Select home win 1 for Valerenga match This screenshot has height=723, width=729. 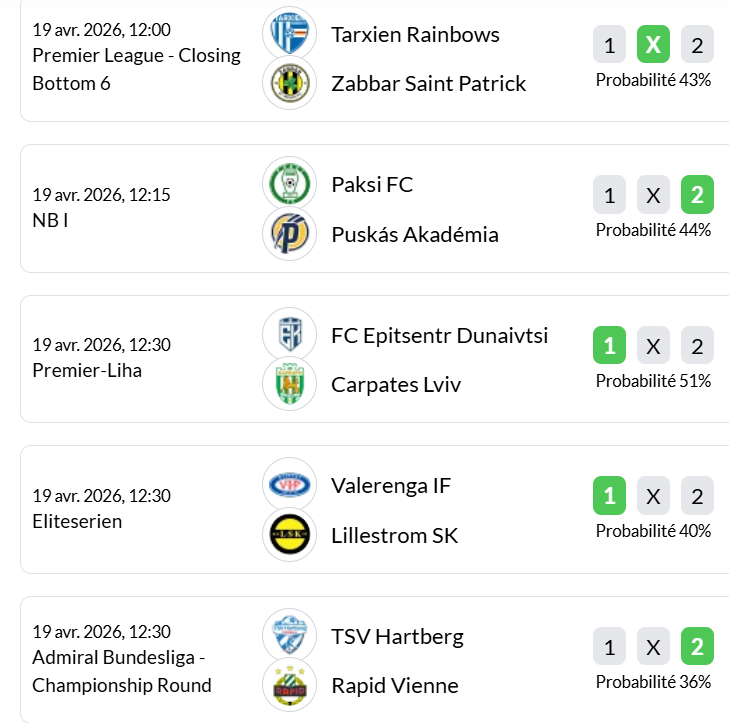pyautogui.click(x=609, y=496)
